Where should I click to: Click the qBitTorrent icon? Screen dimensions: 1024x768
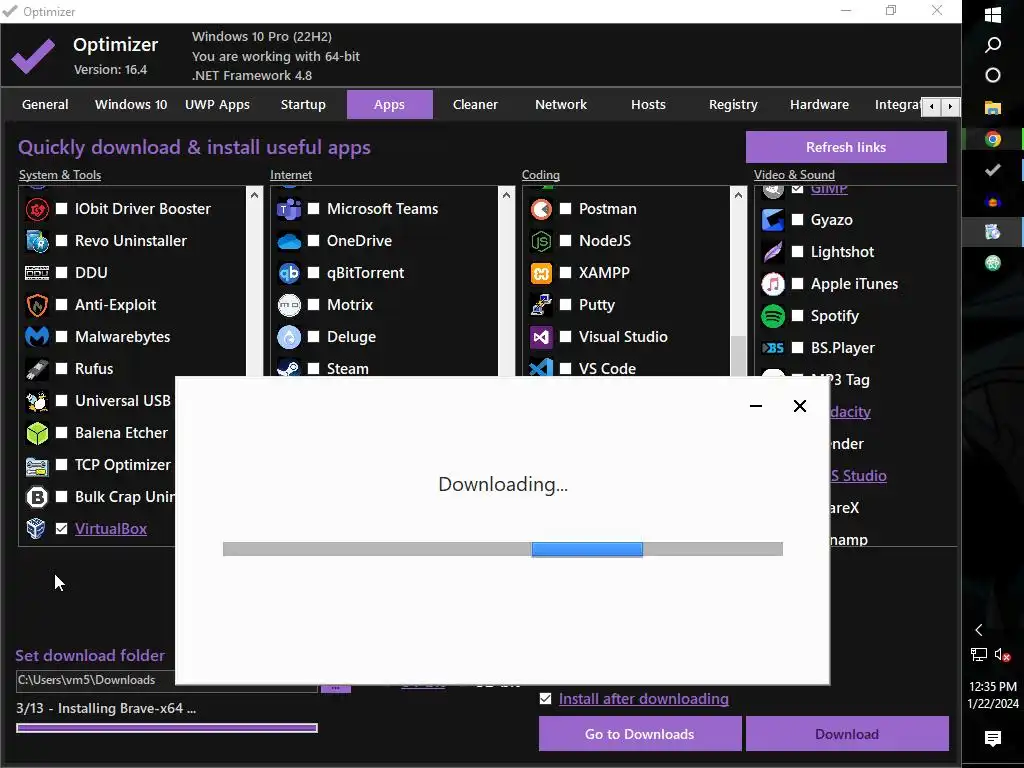[289, 273]
